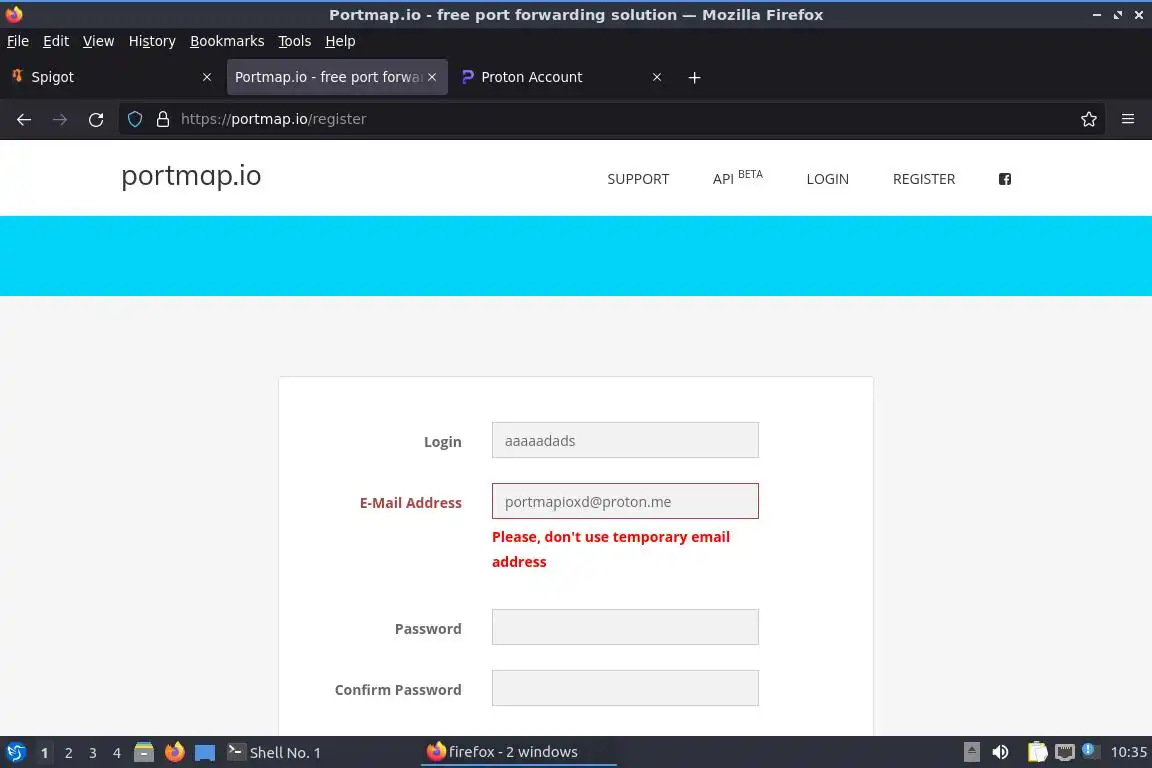Image resolution: width=1152 pixels, height=768 pixels.
Task: Open the volume control speaker icon
Action: pyautogui.click(x=1000, y=753)
